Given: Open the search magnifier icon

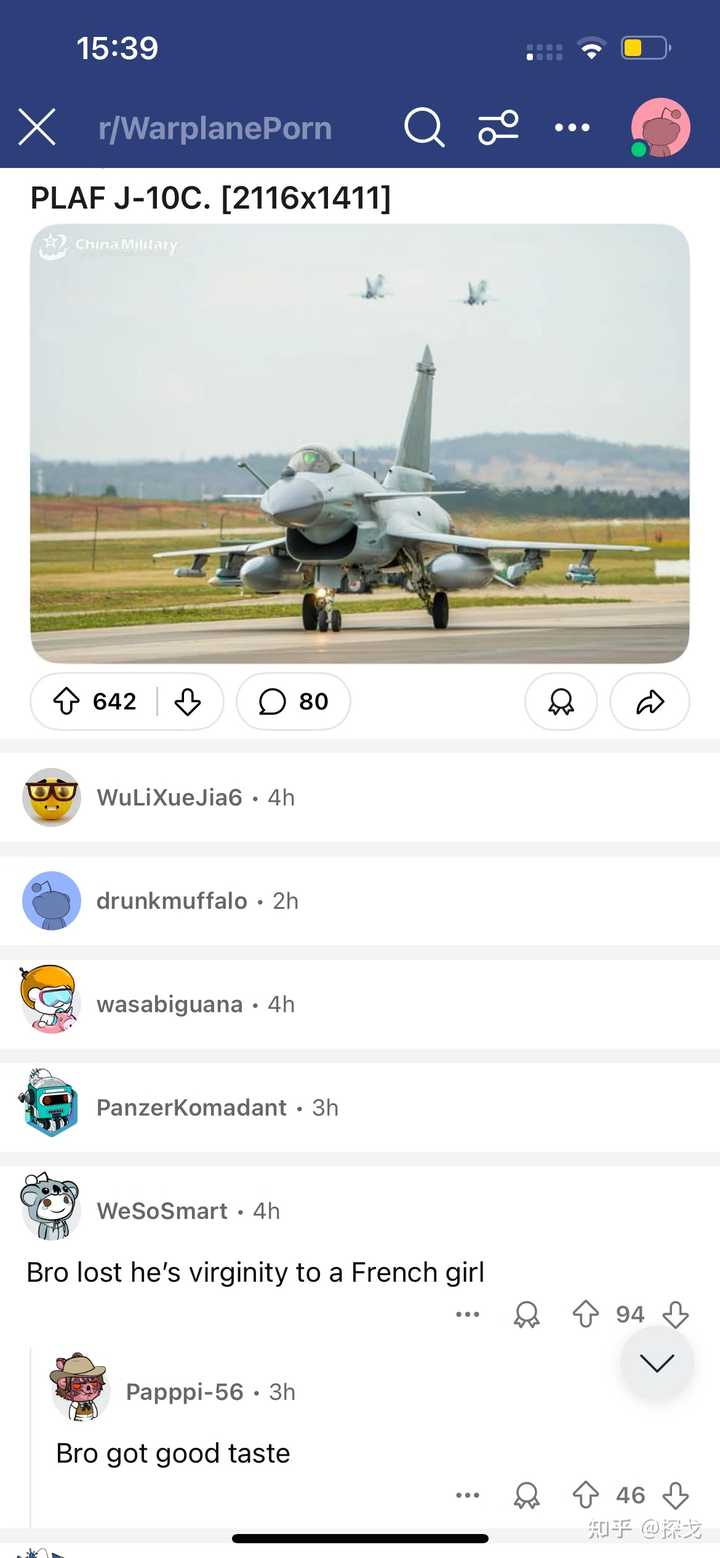Looking at the screenshot, I should click(x=424, y=128).
